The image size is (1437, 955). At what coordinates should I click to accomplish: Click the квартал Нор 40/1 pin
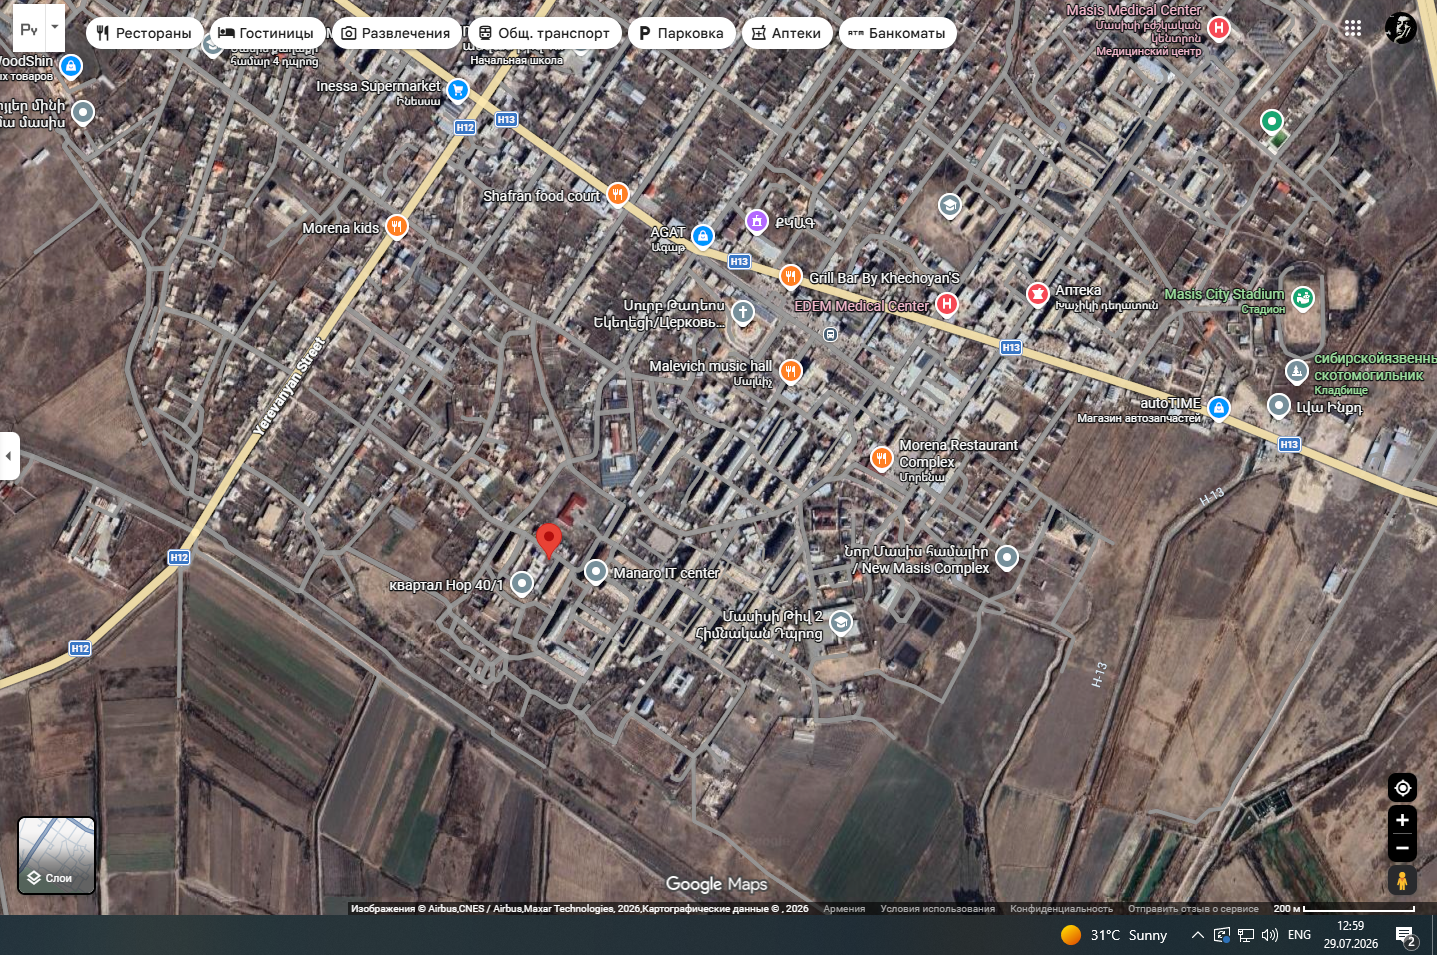(522, 584)
